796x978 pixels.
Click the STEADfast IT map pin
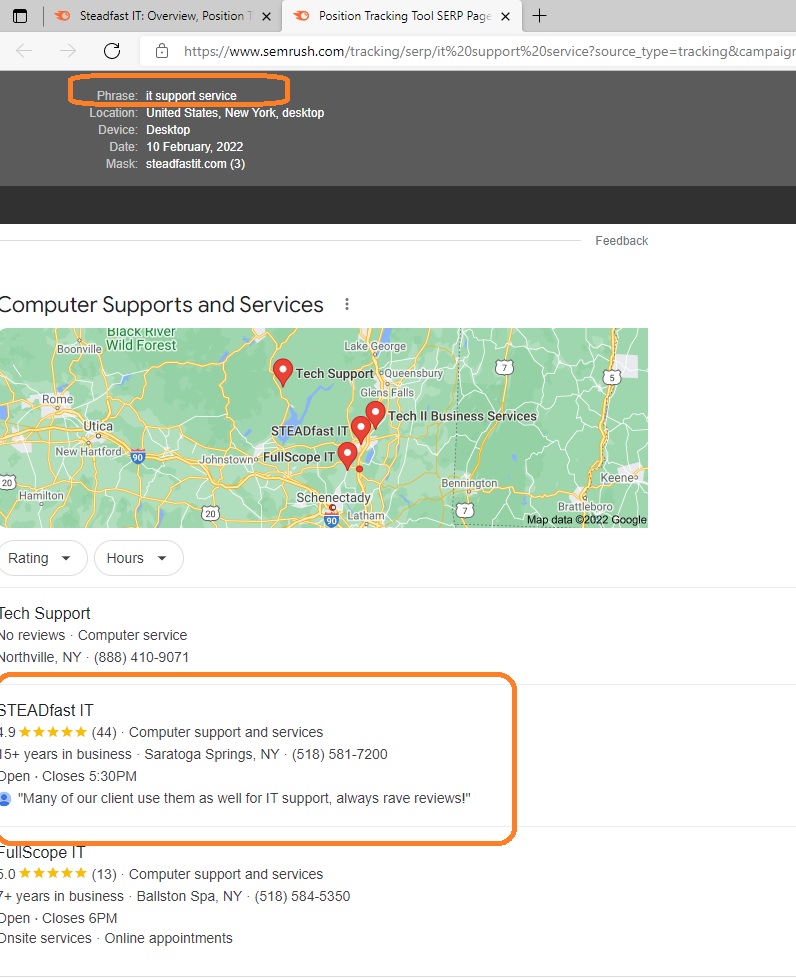coord(361,430)
